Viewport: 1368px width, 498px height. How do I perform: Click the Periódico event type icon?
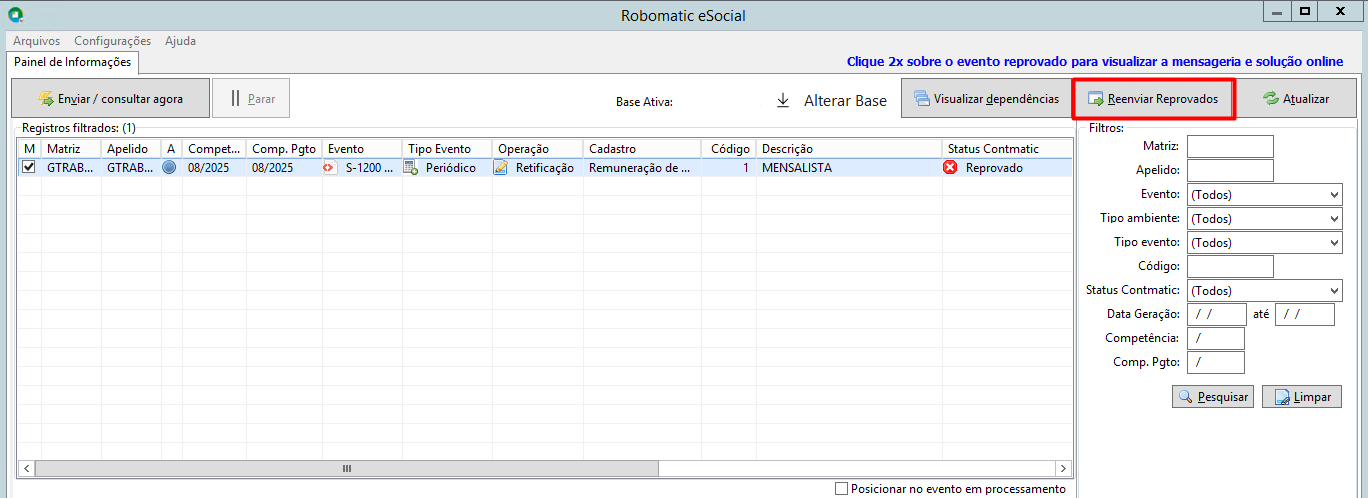(411, 168)
